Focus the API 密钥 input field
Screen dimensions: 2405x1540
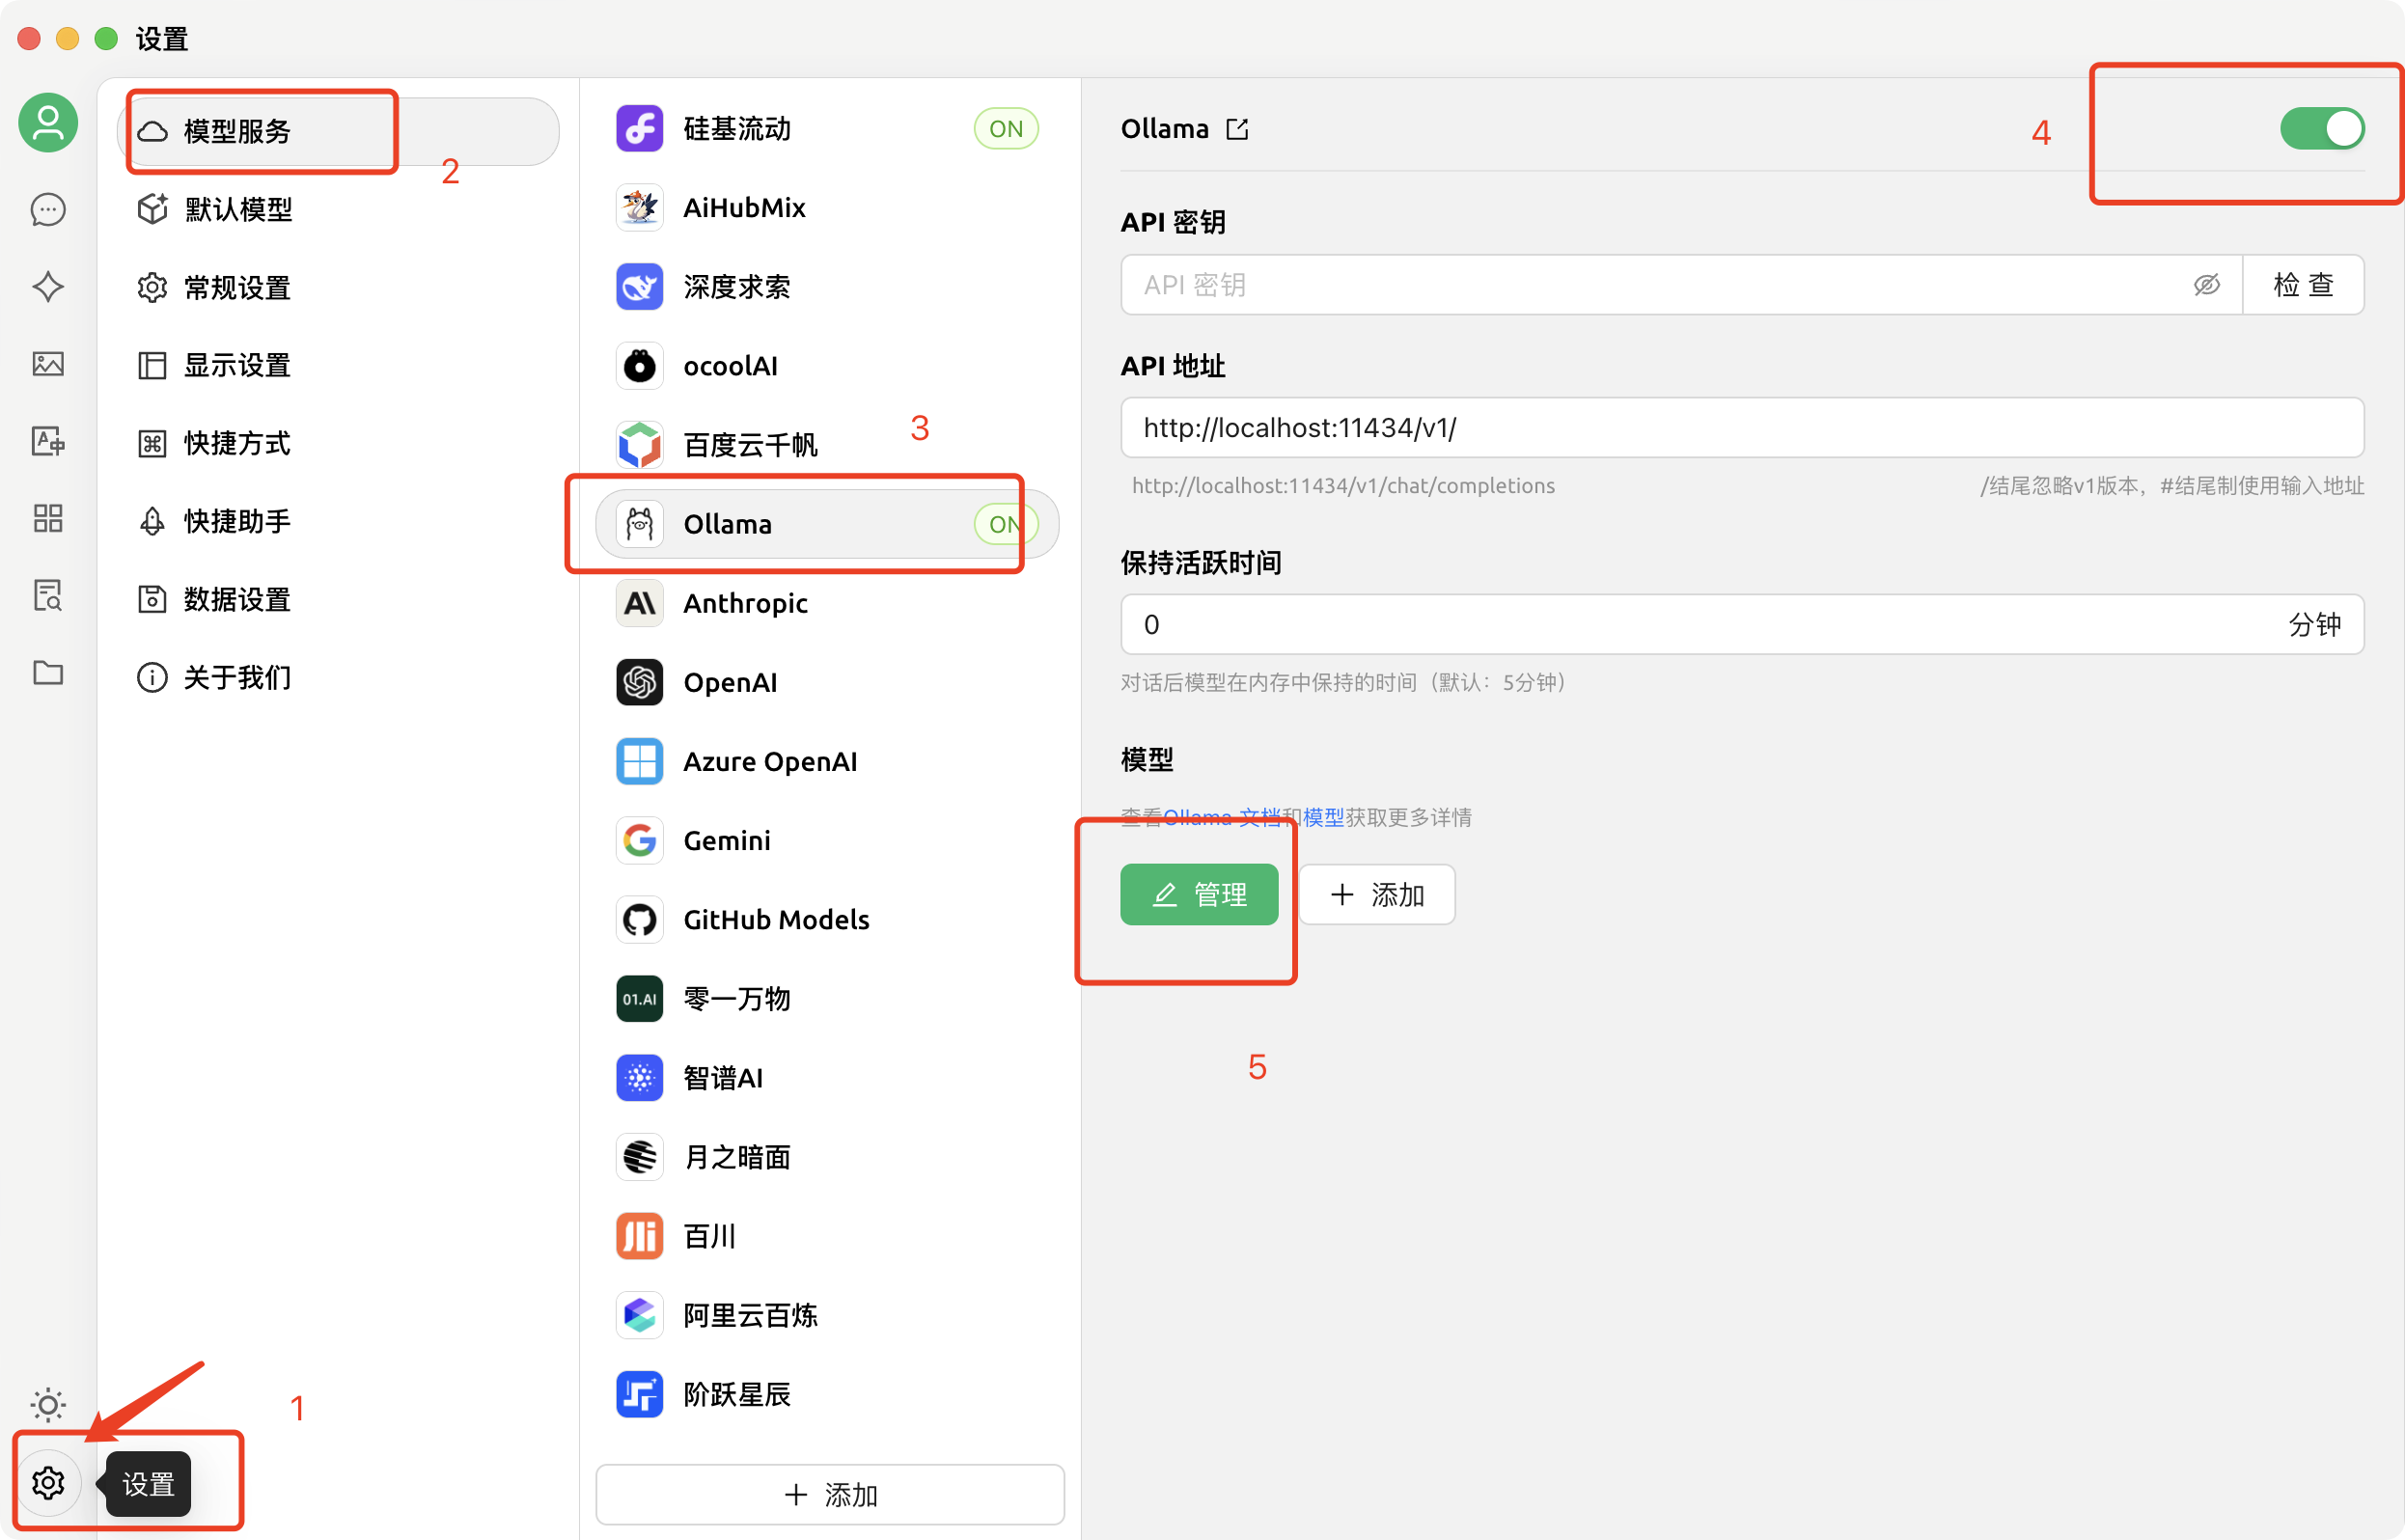pos(1681,285)
